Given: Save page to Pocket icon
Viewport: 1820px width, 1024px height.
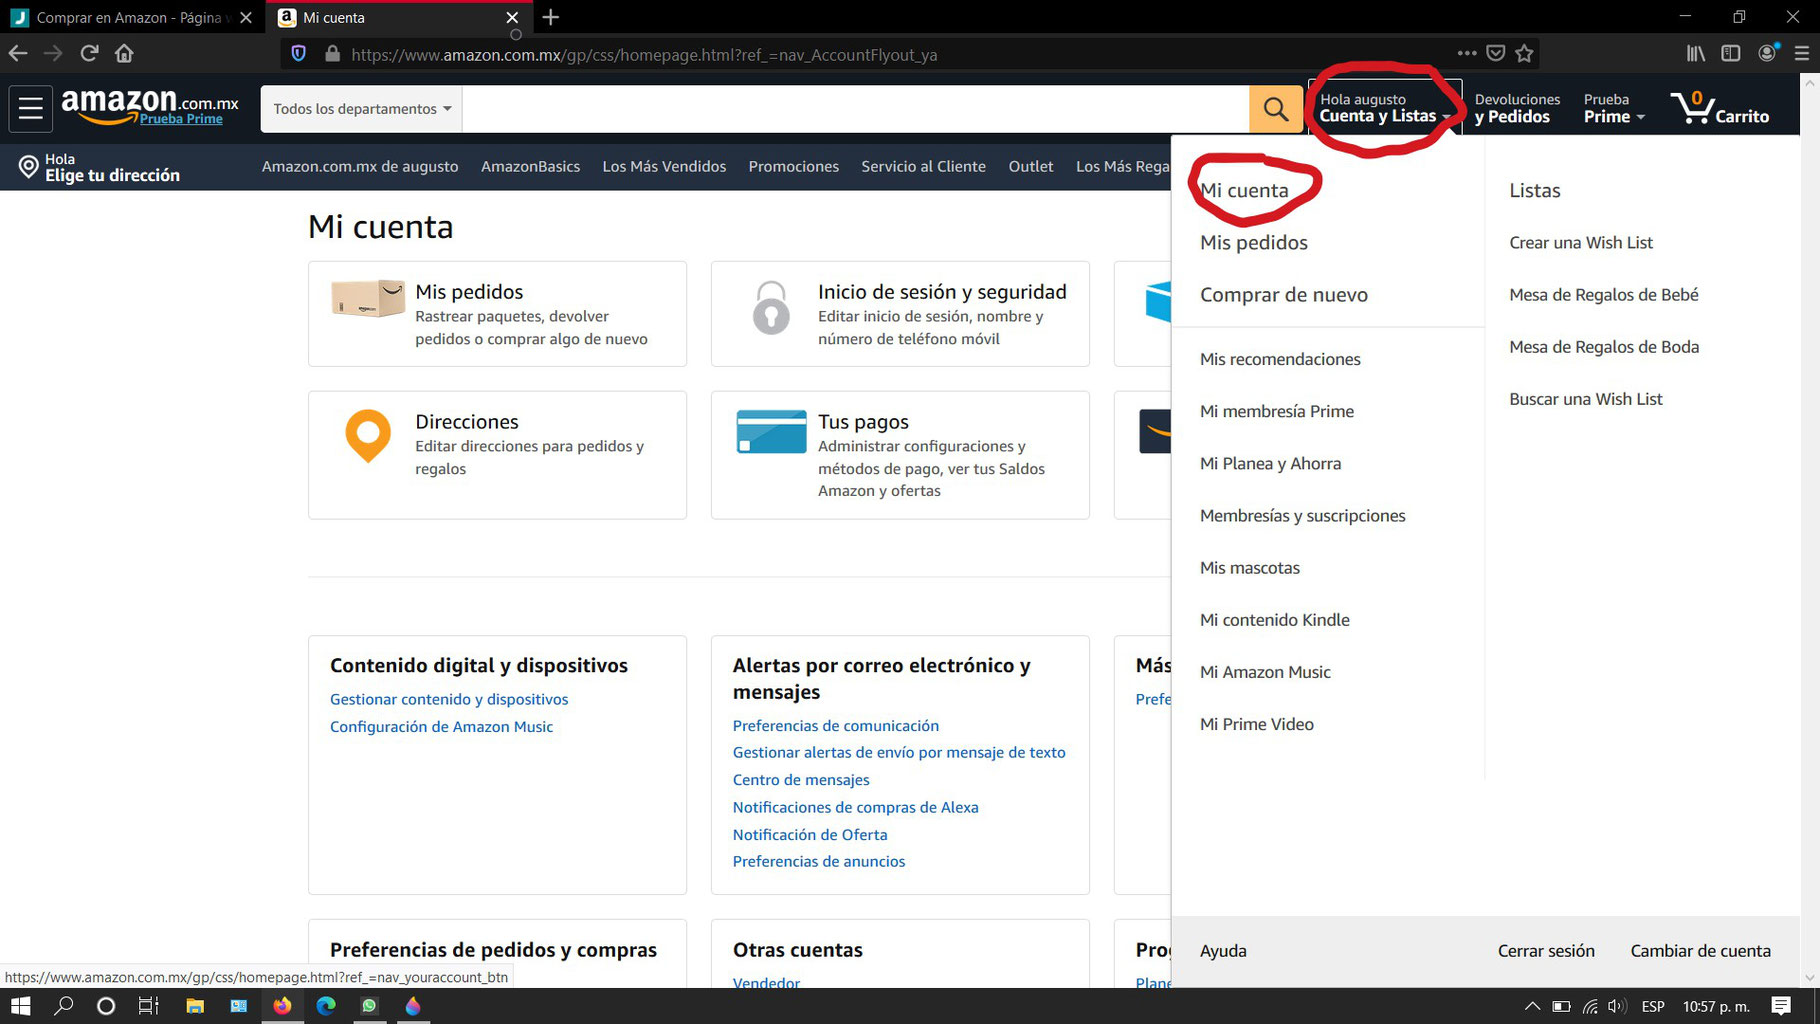Looking at the screenshot, I should click(1496, 53).
